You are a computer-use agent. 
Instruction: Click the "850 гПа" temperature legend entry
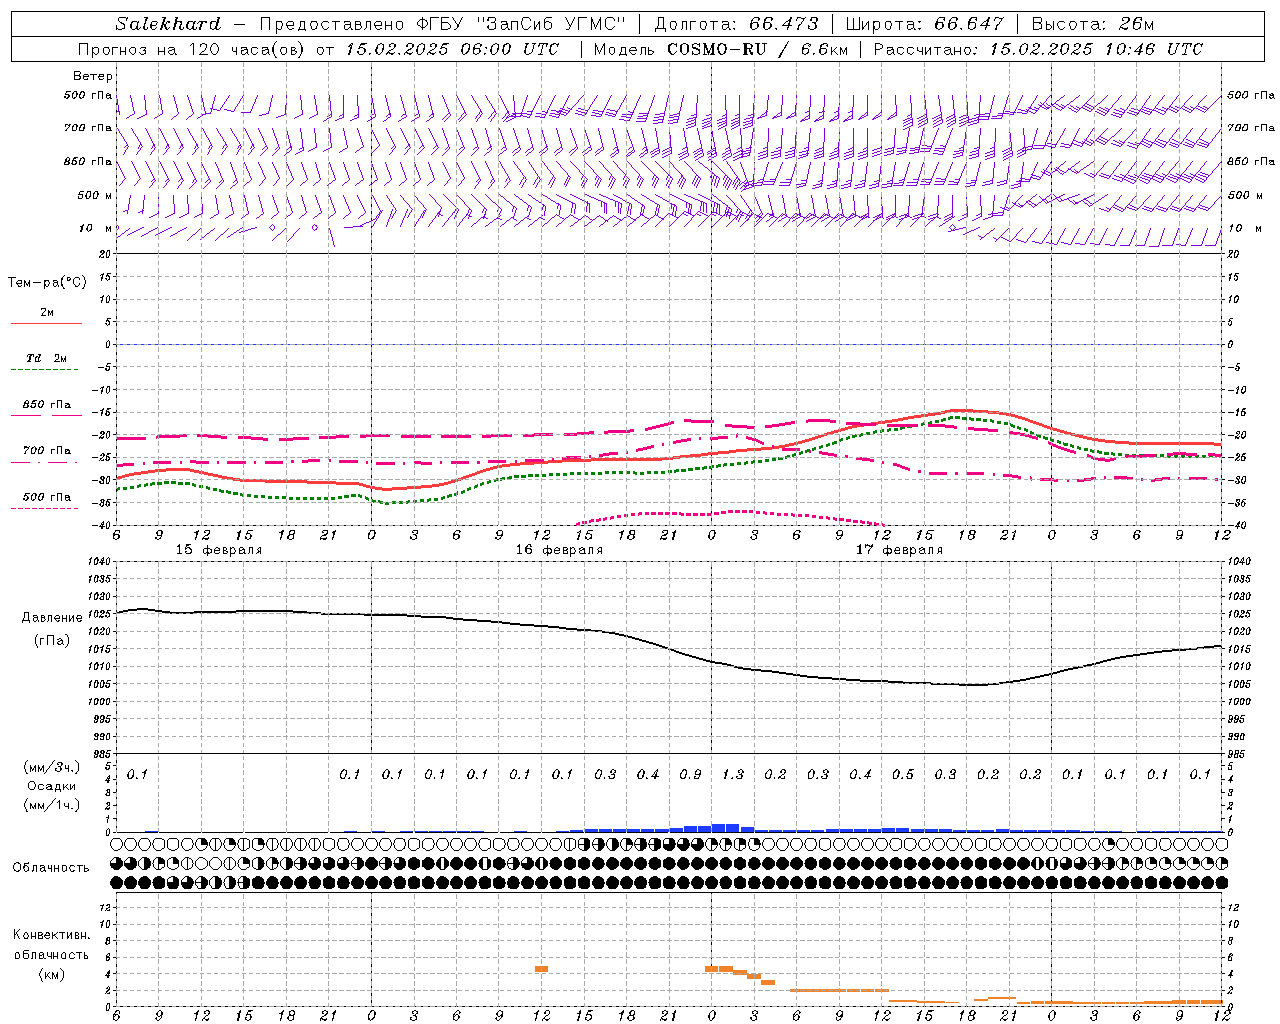click(47, 405)
